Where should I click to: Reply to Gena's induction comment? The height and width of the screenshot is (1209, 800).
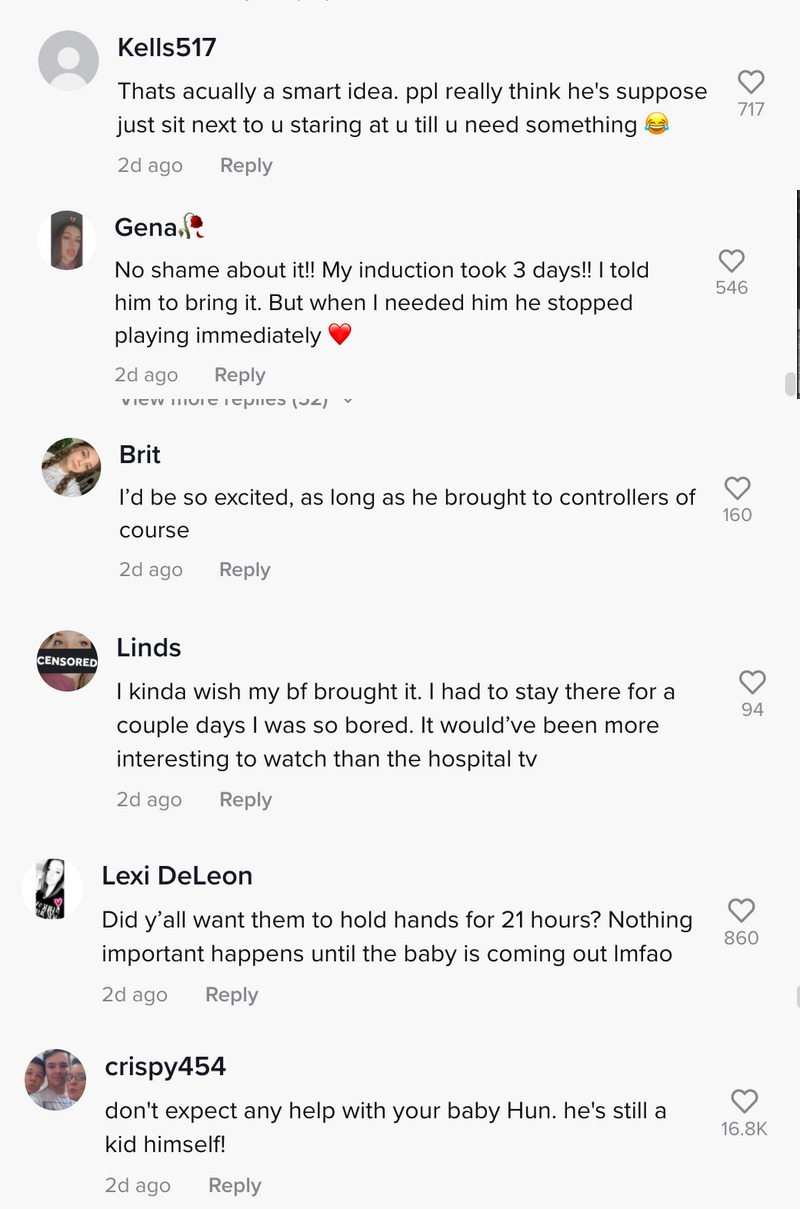click(x=240, y=375)
